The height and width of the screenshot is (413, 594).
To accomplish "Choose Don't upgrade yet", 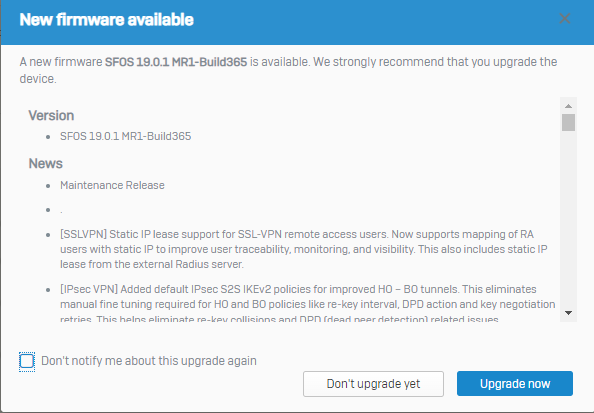I will coord(373,384).
